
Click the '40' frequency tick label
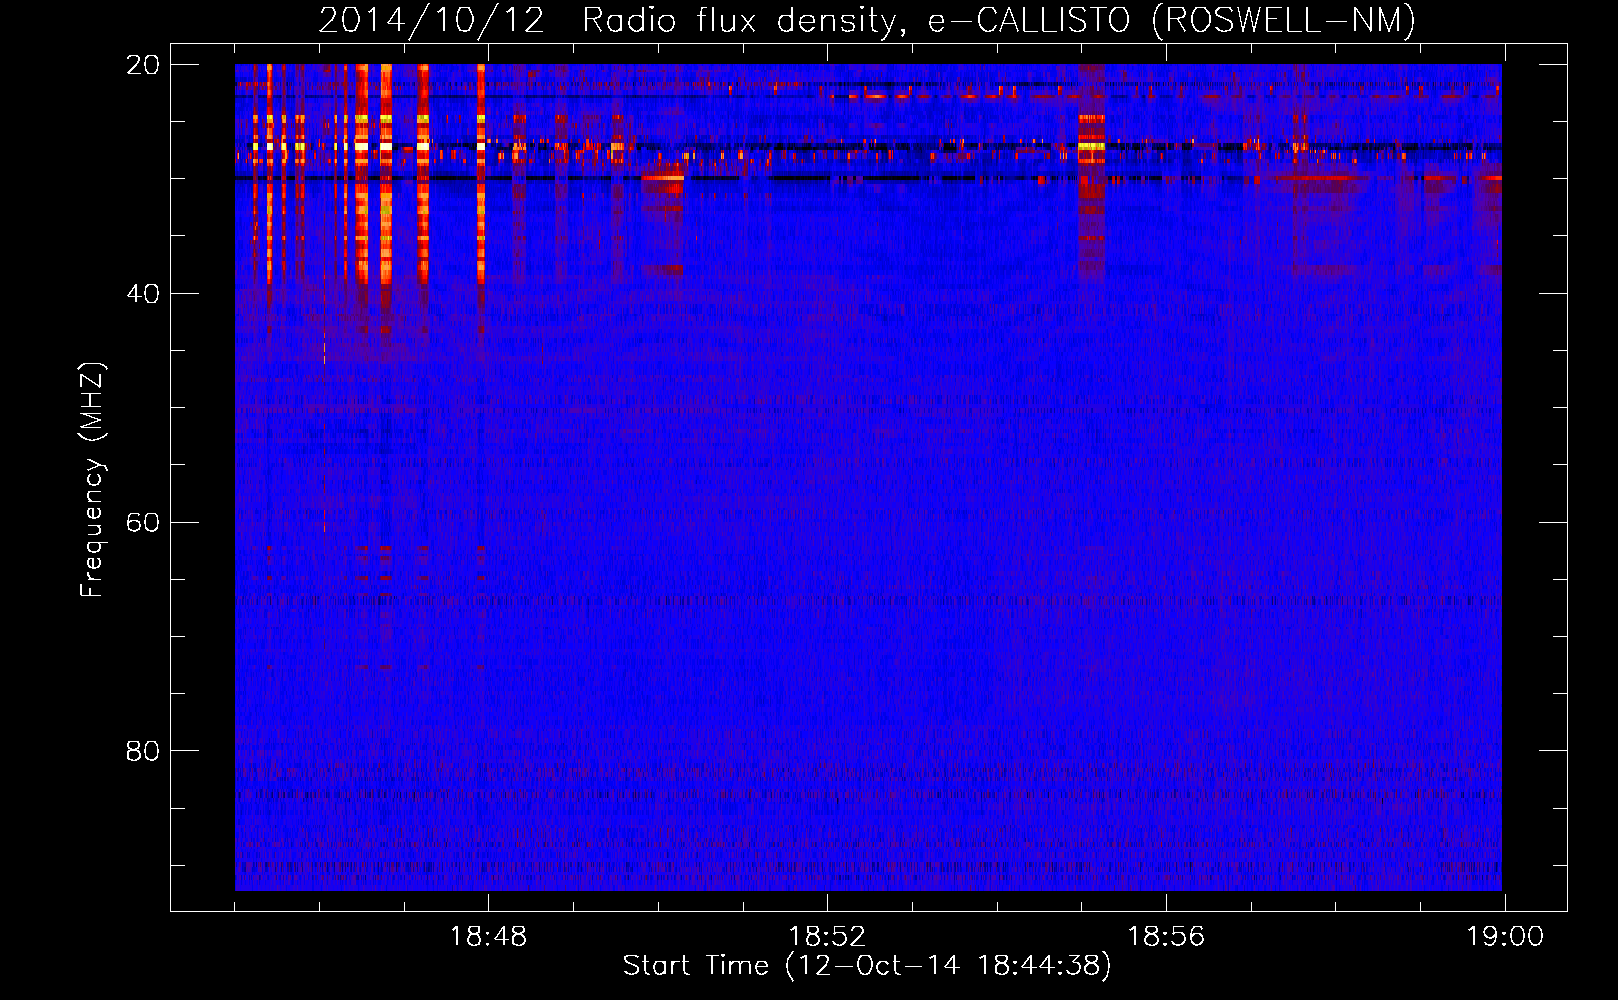pos(143,294)
